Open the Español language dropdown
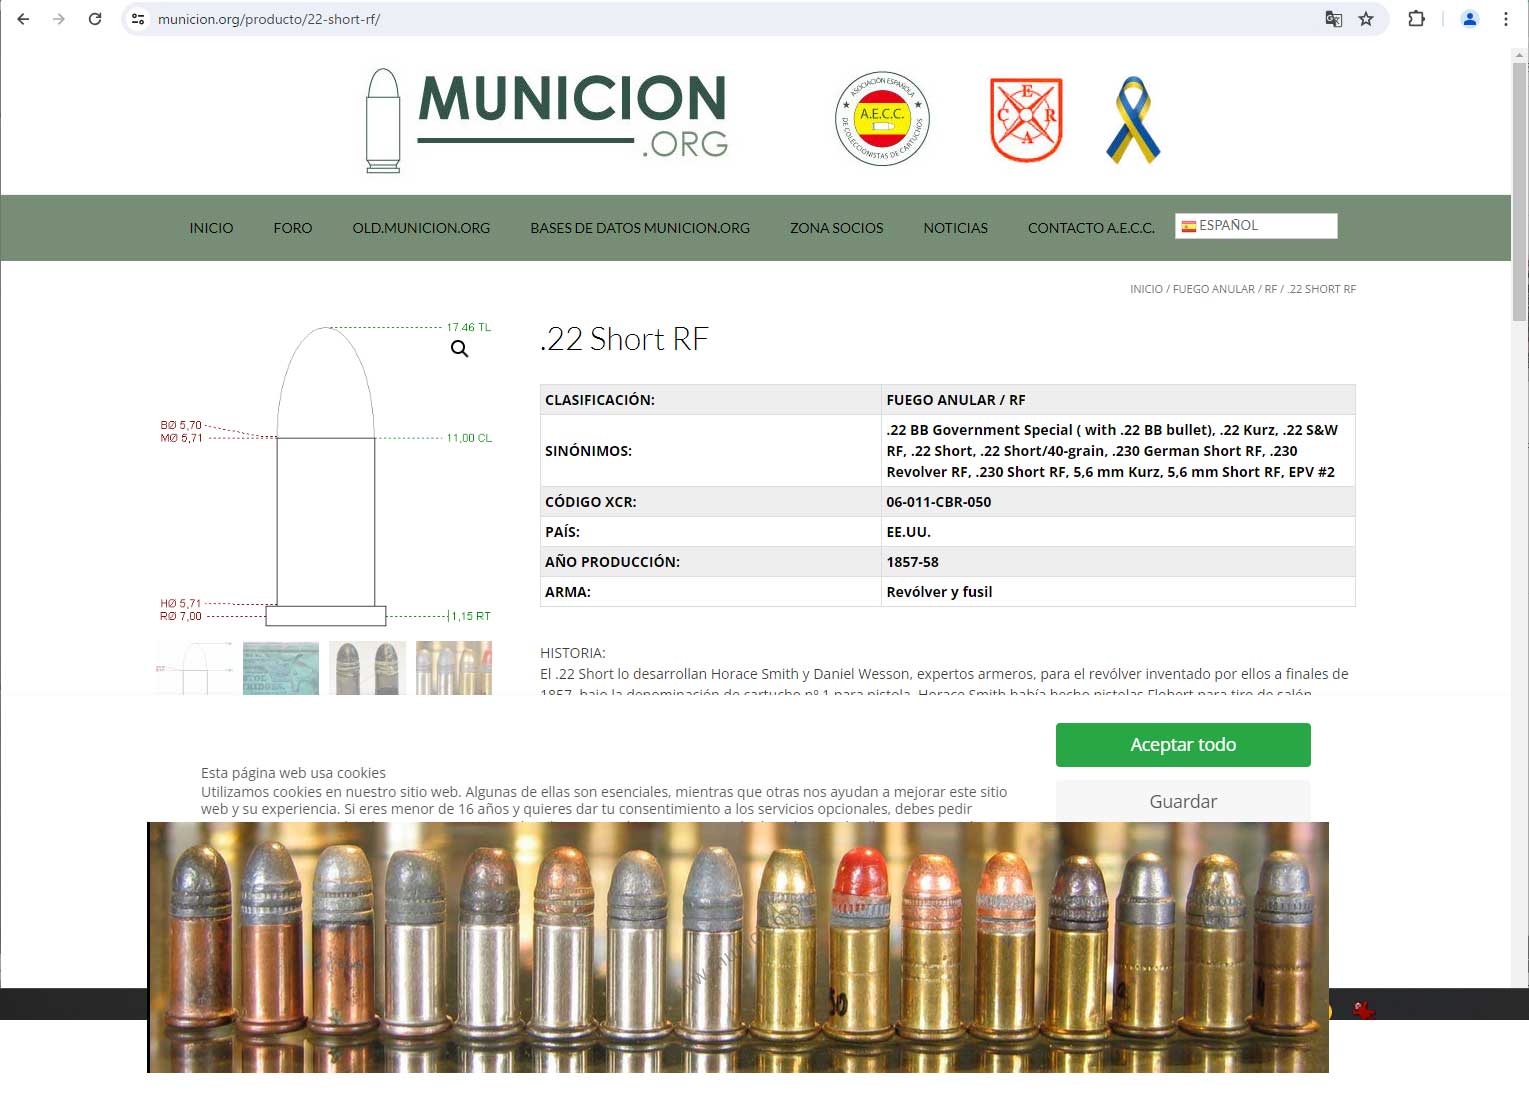1529x1096 pixels. [1256, 226]
